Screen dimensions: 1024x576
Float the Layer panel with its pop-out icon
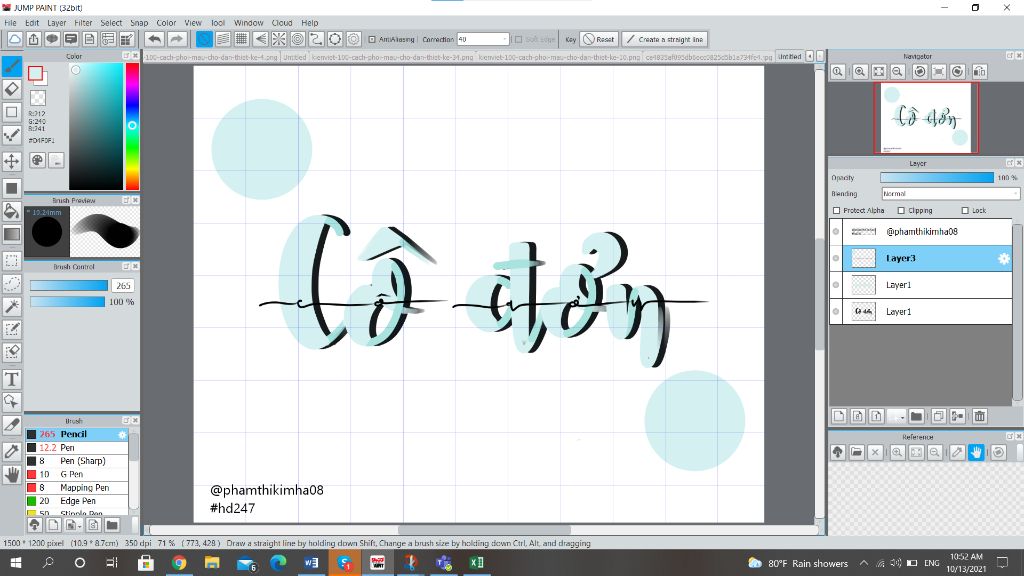click(x=1010, y=163)
